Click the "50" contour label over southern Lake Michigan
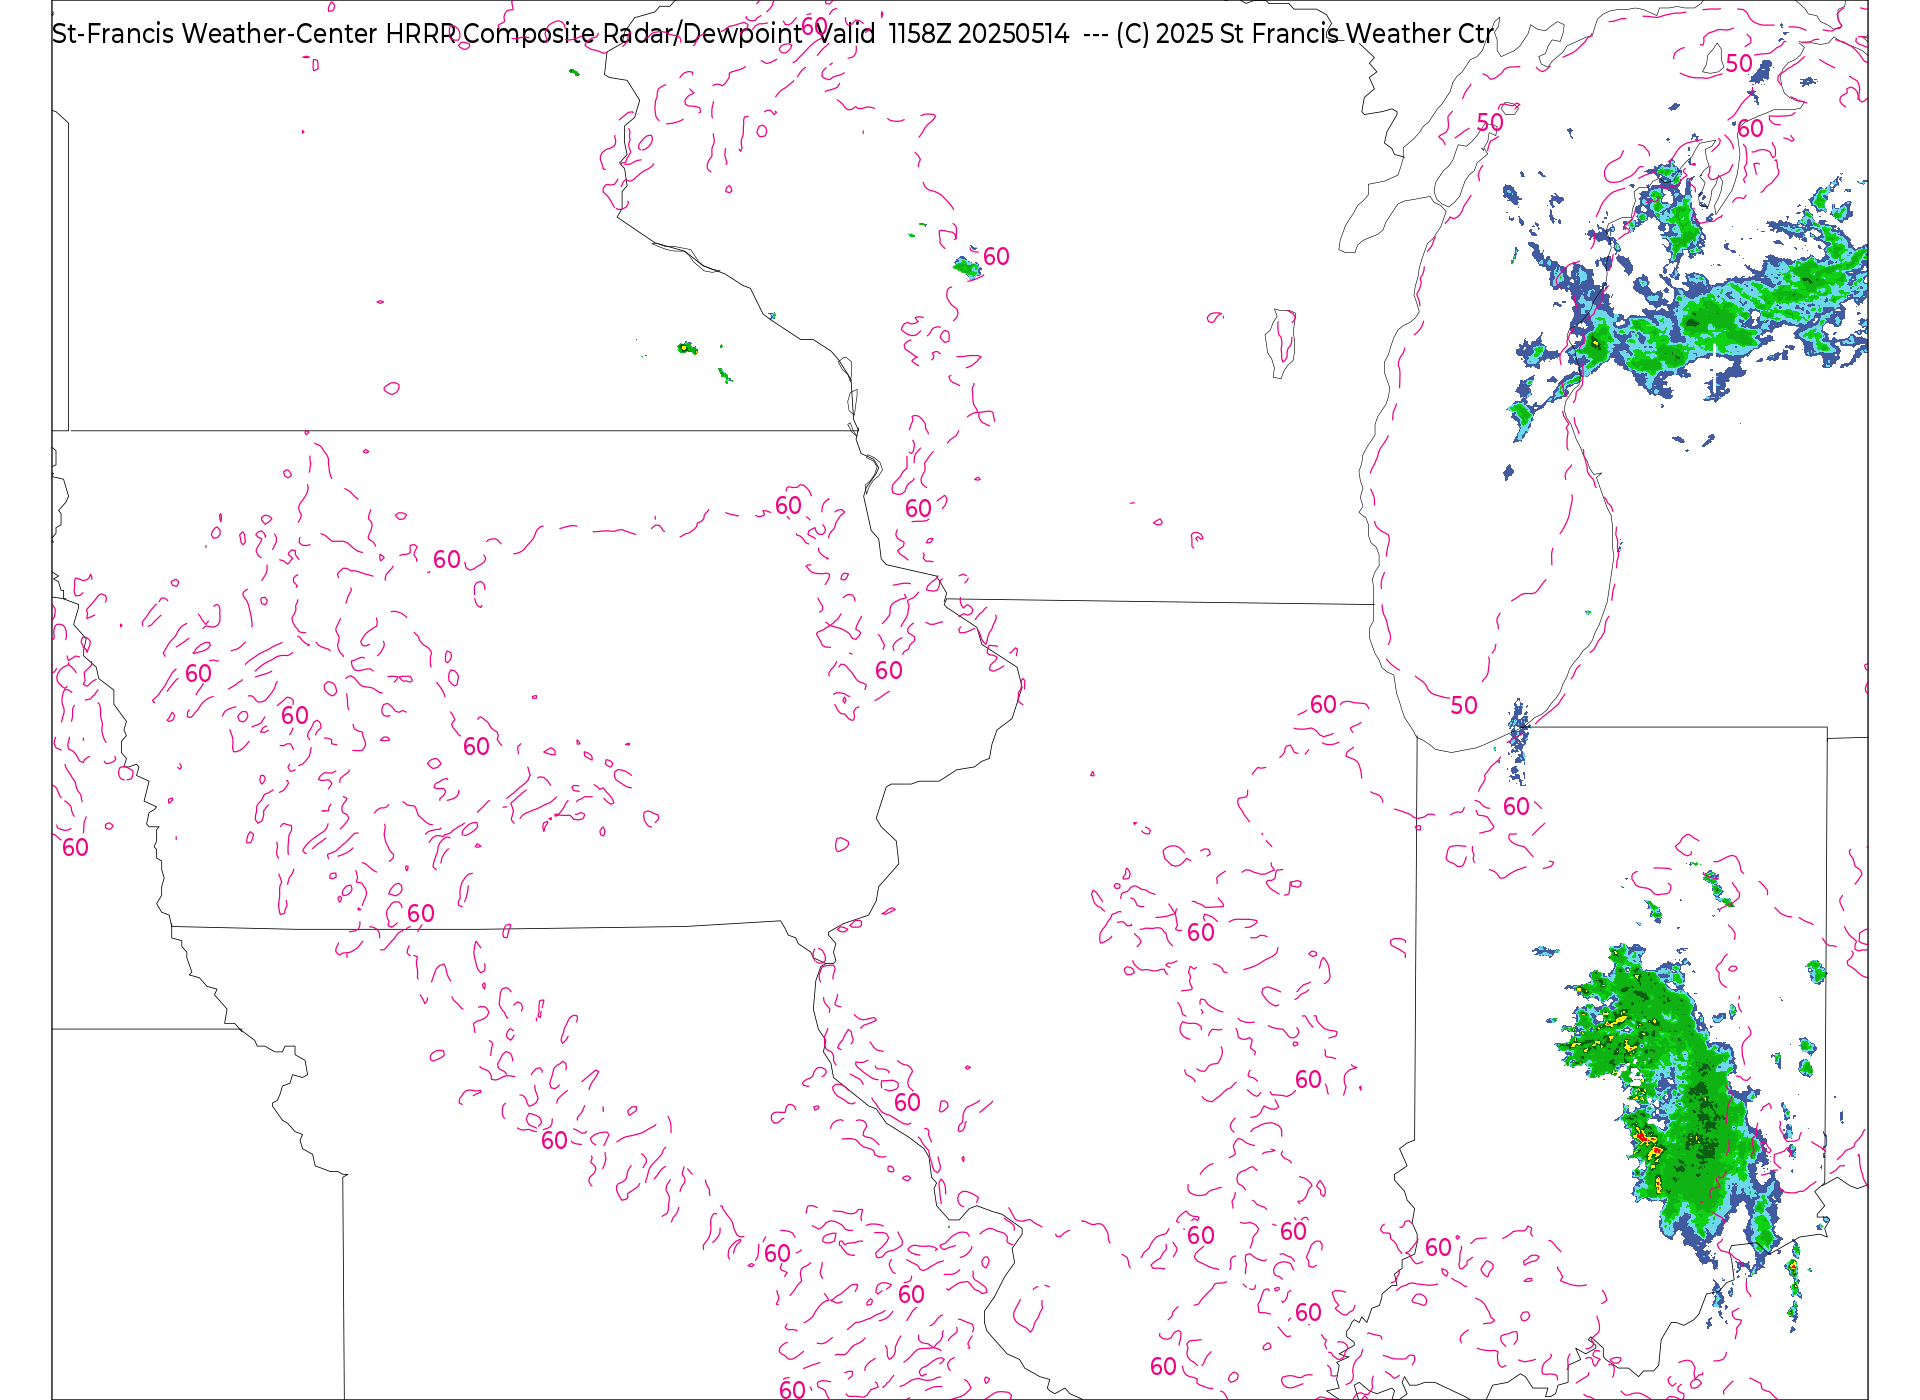Screen dimensions: 1920x1400 tap(1464, 706)
